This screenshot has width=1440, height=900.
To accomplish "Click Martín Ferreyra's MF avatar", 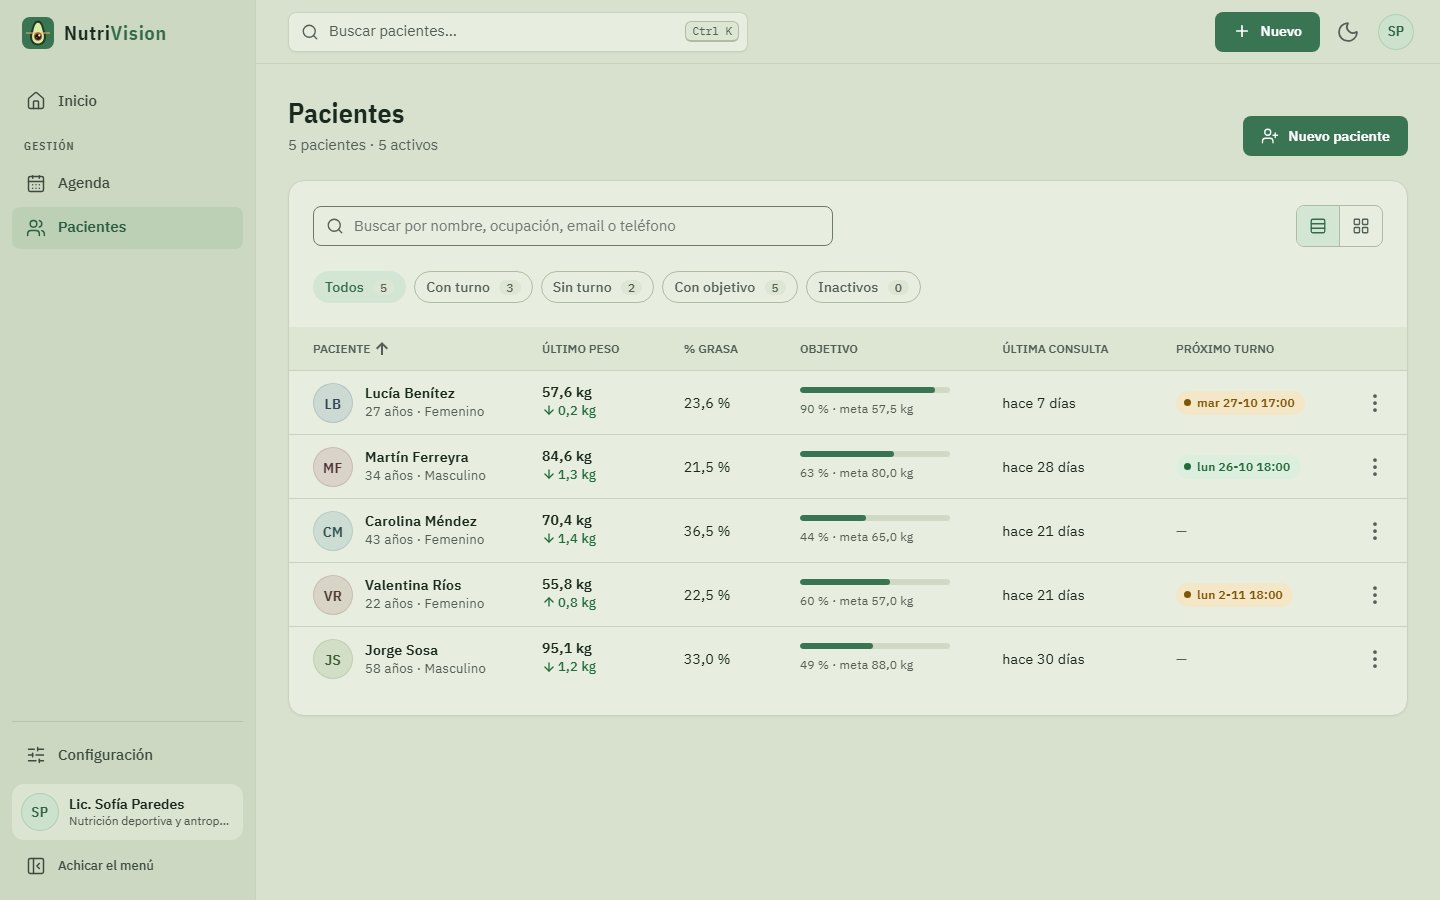I will pyautogui.click(x=333, y=467).
